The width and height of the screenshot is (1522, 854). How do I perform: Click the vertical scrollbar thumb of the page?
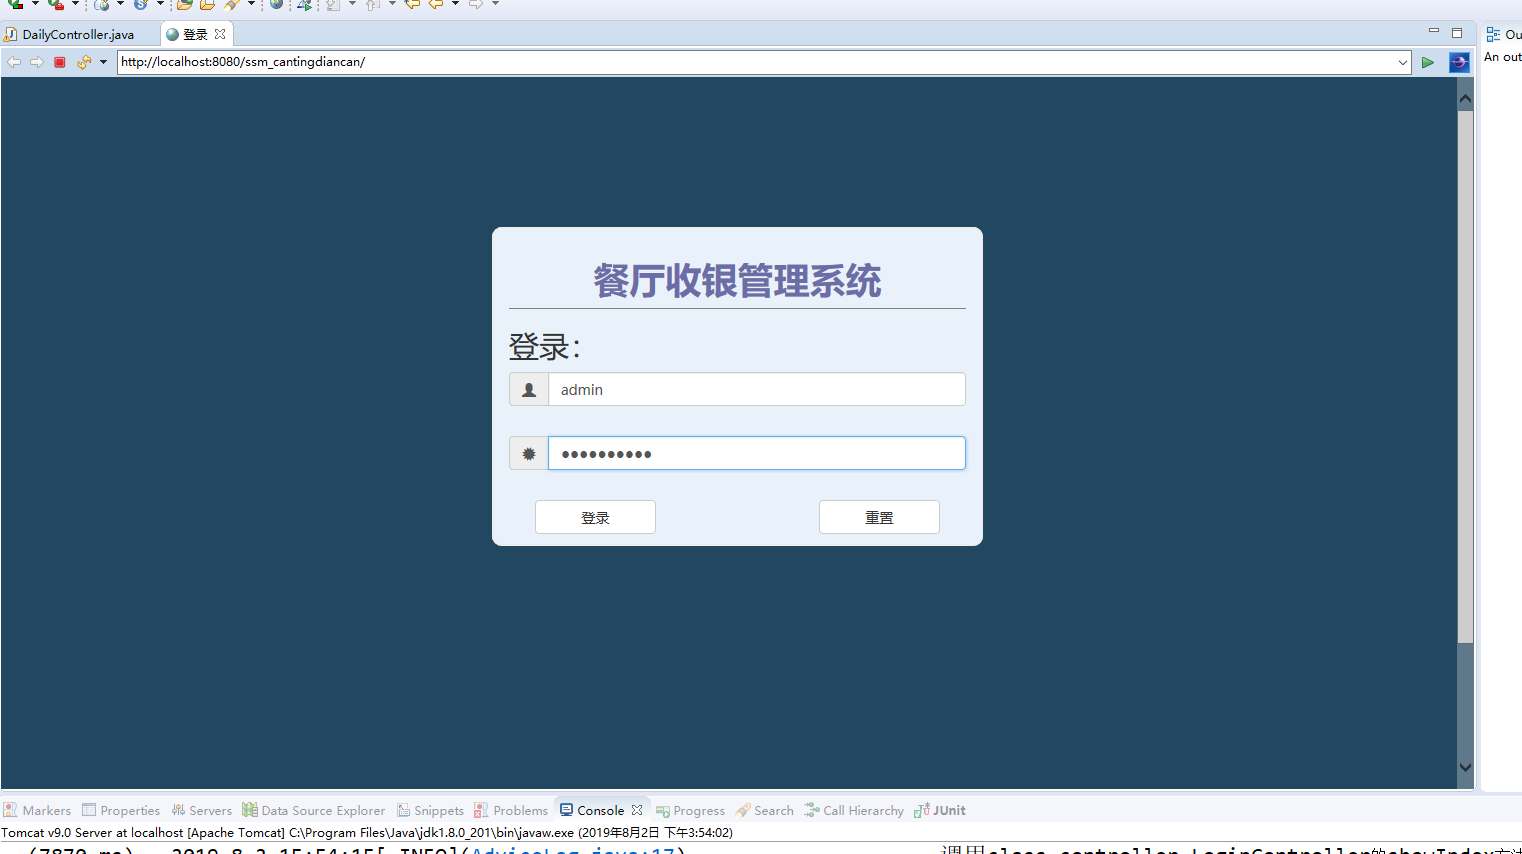[1465, 376]
